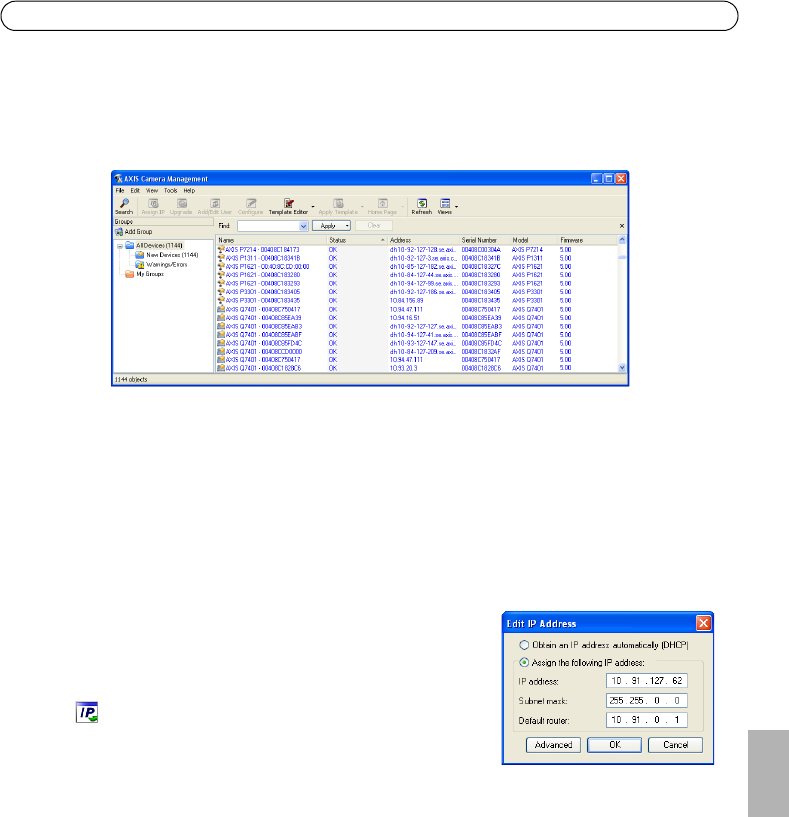The image size is (789, 817).
Task: Click address 10.93.20.3
Action: point(404,368)
